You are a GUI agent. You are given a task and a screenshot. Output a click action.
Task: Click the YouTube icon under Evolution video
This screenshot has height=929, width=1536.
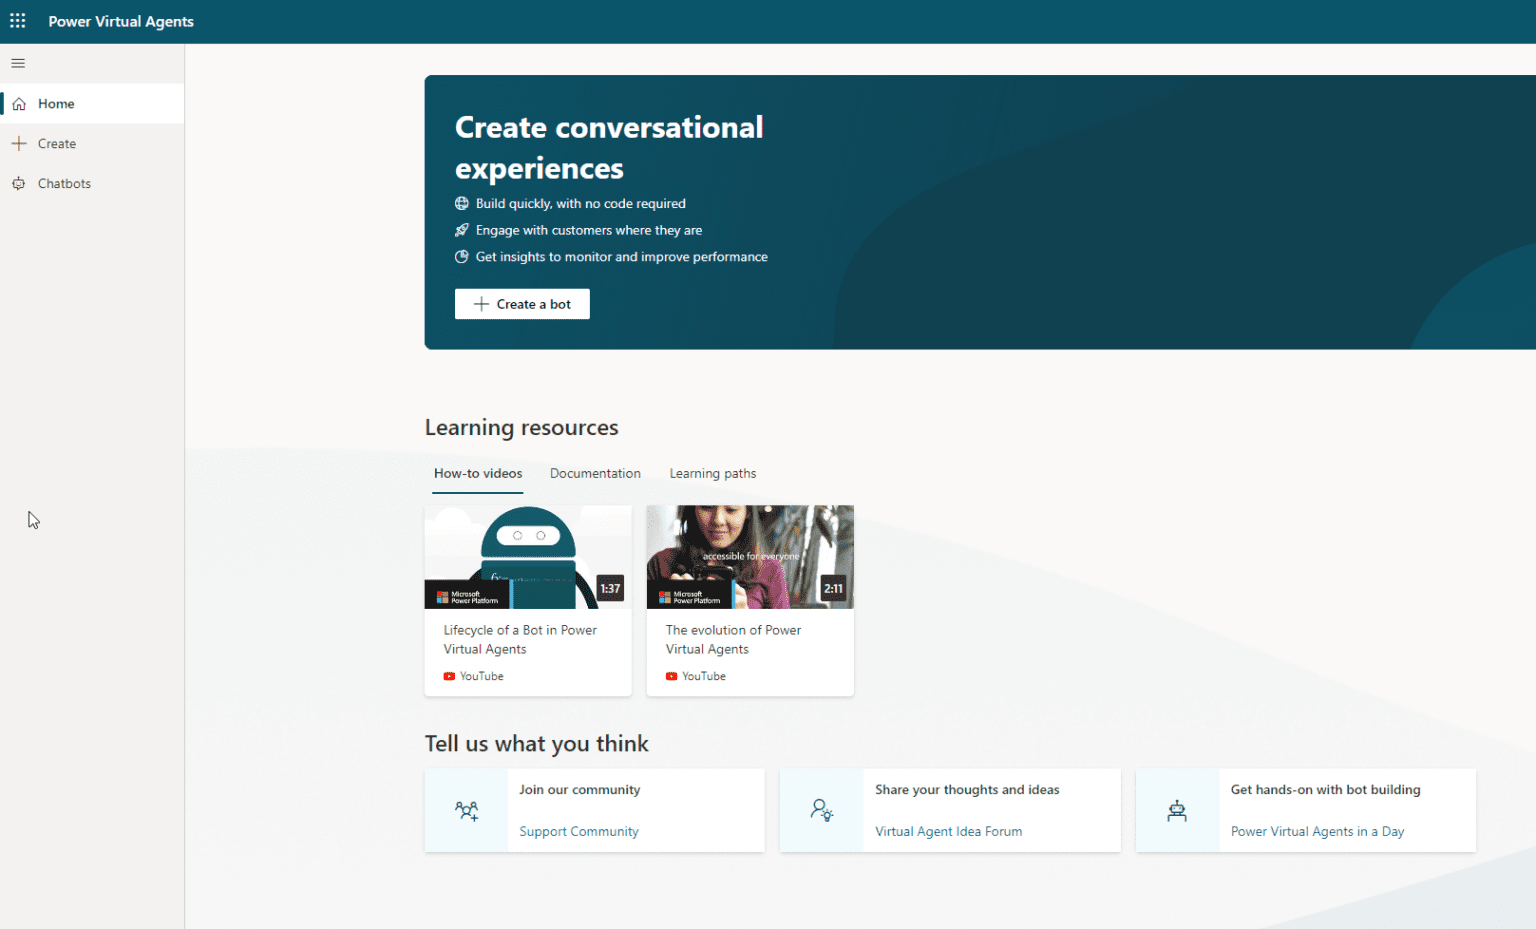click(x=674, y=675)
